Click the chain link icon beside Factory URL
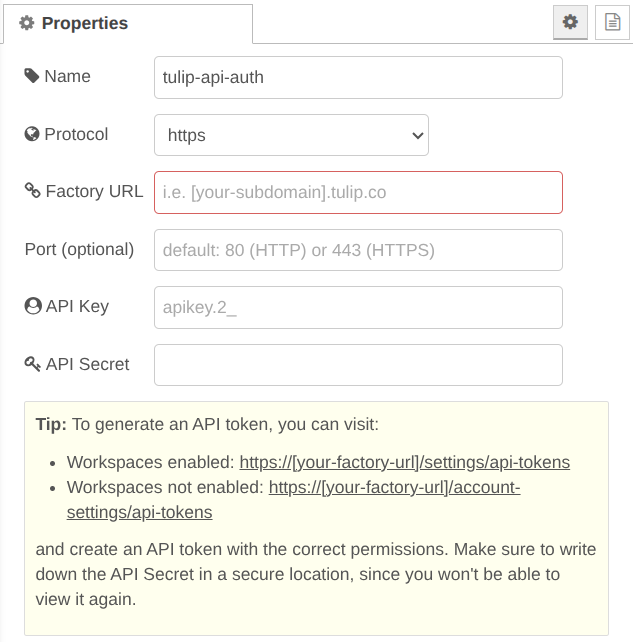The height and width of the screenshot is (642, 633). tap(32, 190)
